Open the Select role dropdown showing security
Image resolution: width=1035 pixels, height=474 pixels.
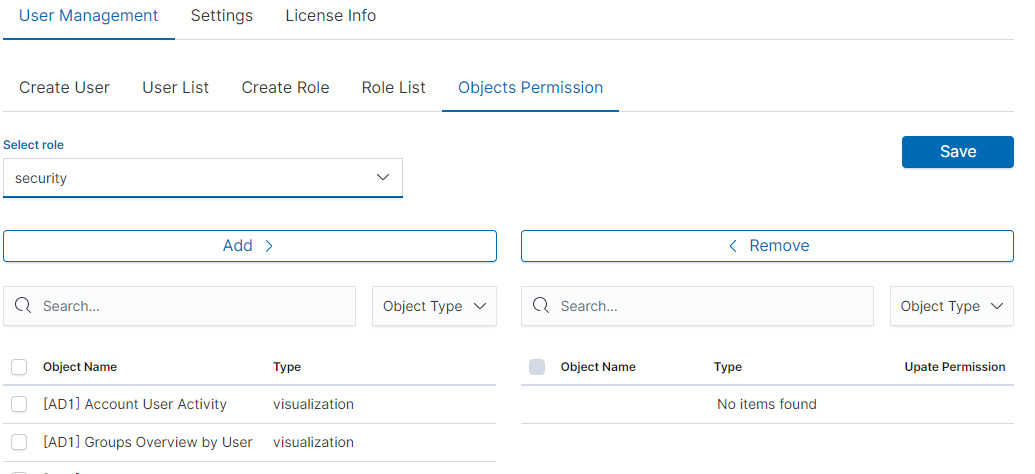pyautogui.click(x=203, y=178)
